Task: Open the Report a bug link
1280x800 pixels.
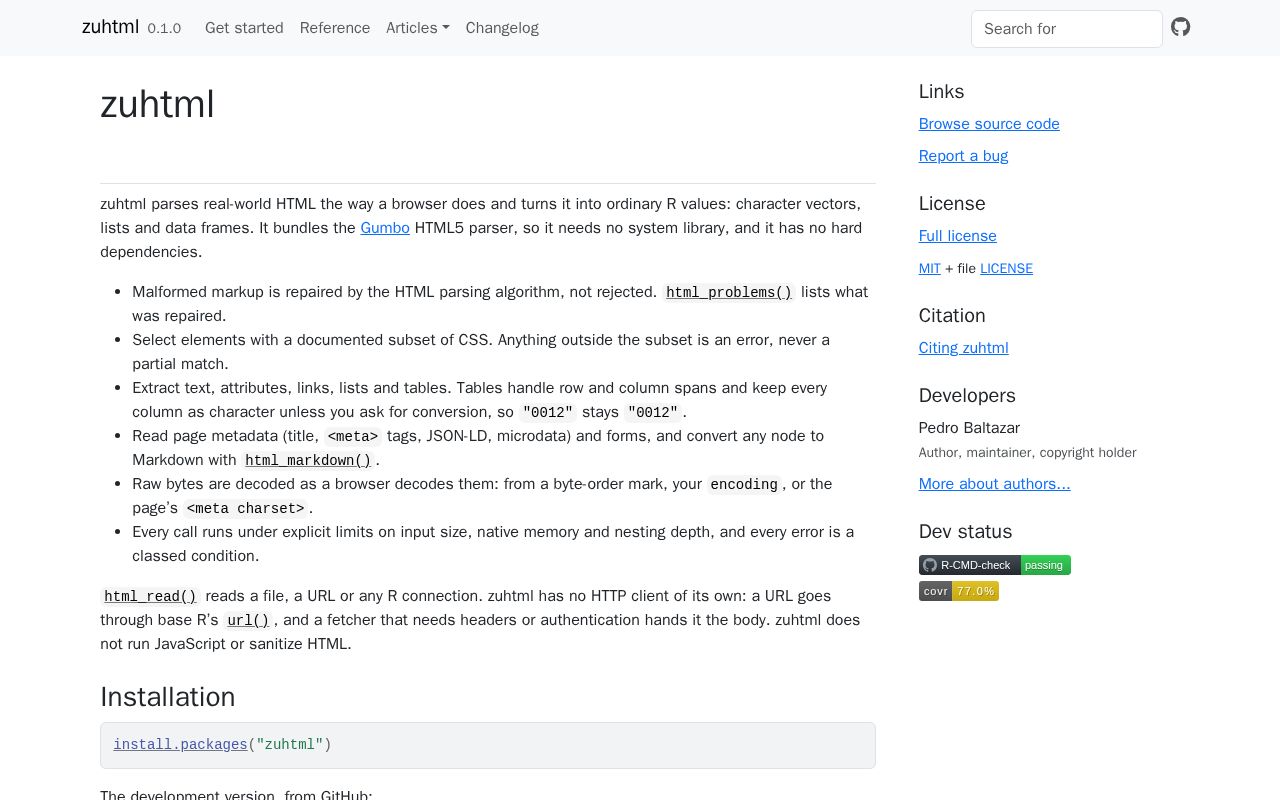Action: pyautogui.click(x=963, y=156)
